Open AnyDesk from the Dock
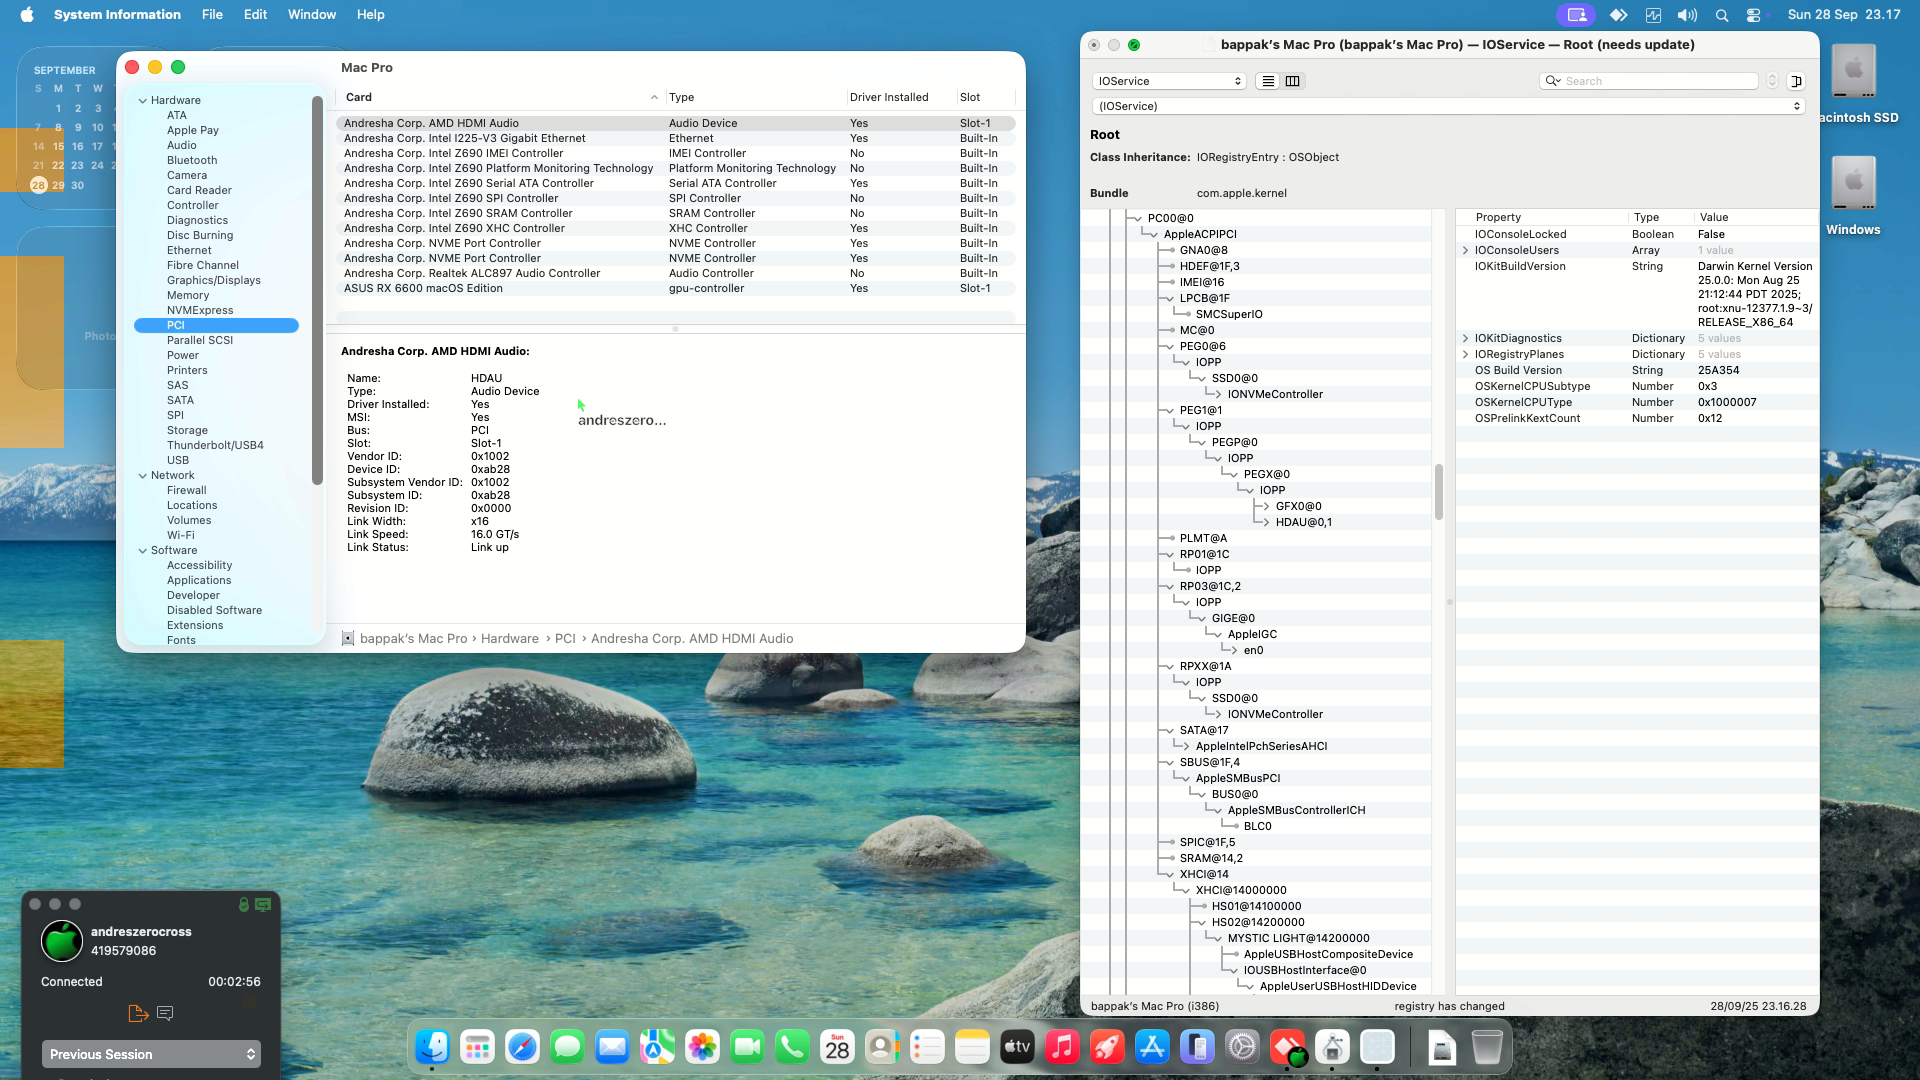The image size is (1920, 1080). click(1287, 1047)
